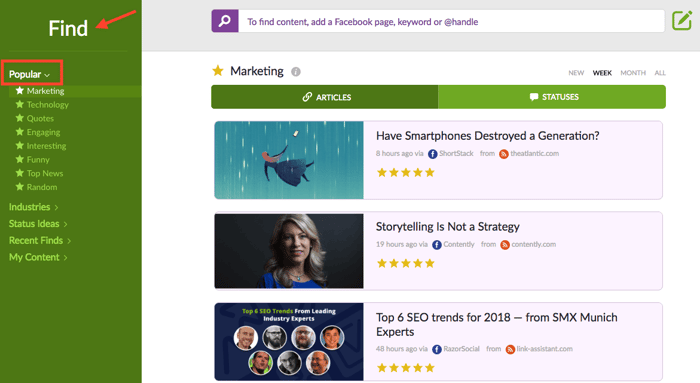This screenshot has height=383, width=700.
Task: Click the Contently Facebook icon
Action: pos(437,245)
